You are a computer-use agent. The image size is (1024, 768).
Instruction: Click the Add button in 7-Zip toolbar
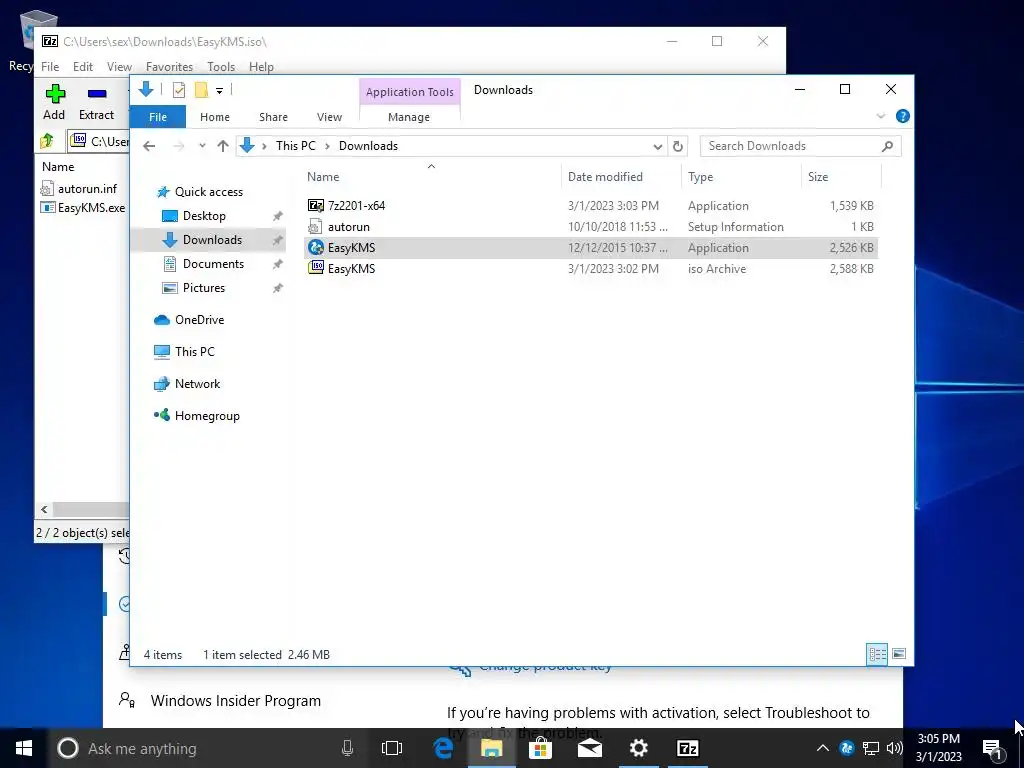tap(54, 102)
